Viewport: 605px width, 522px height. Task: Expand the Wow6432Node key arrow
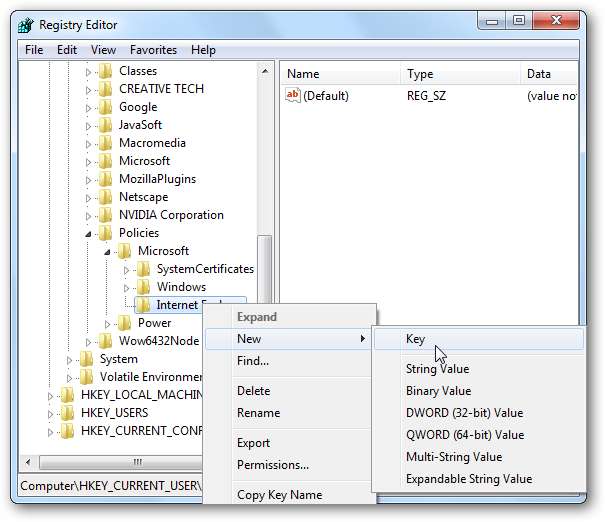88,341
